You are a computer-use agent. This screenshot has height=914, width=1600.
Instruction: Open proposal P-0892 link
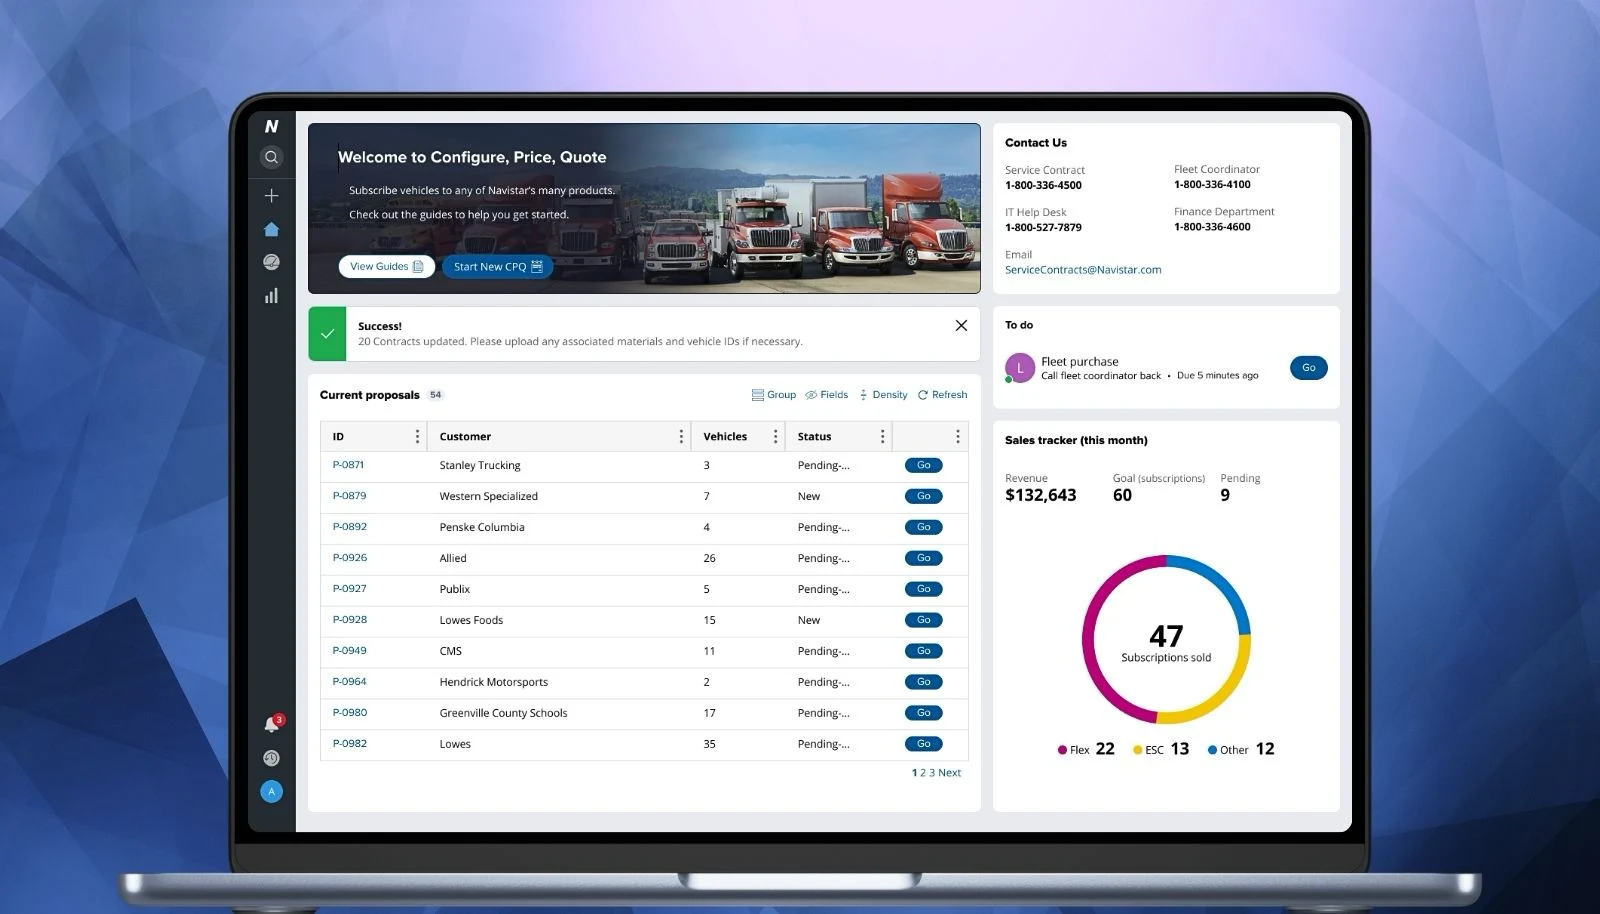[x=349, y=527]
